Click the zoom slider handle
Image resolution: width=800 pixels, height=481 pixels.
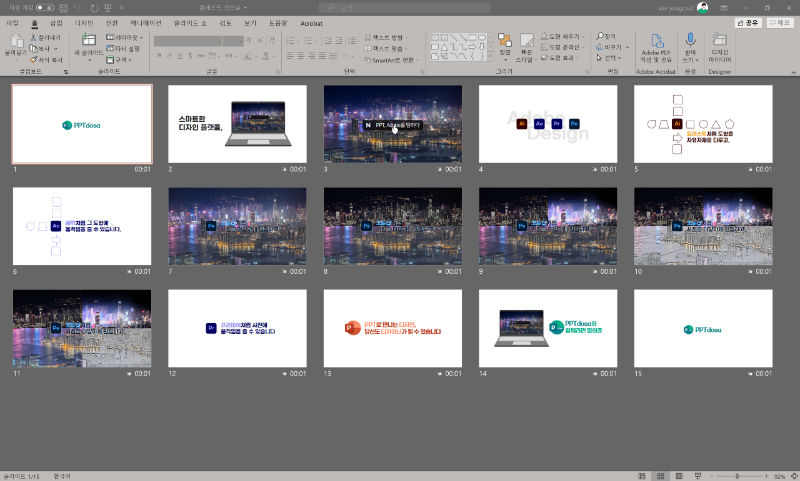(x=739, y=475)
